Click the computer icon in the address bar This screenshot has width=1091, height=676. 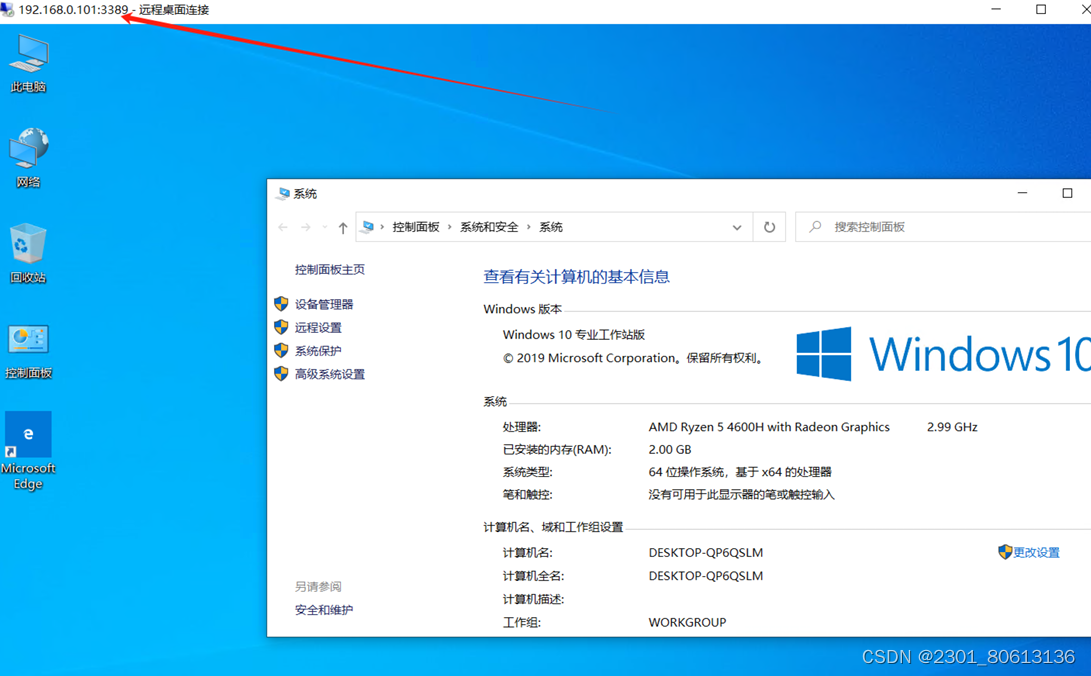(x=368, y=227)
